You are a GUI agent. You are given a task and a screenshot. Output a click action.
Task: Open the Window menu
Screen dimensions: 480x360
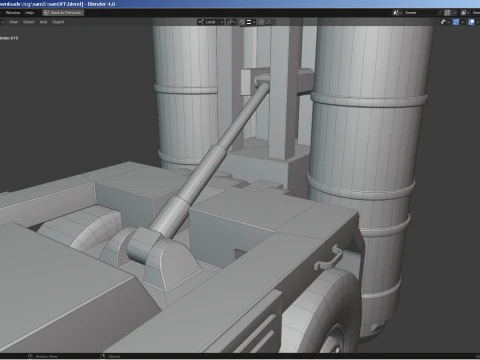click(x=13, y=13)
